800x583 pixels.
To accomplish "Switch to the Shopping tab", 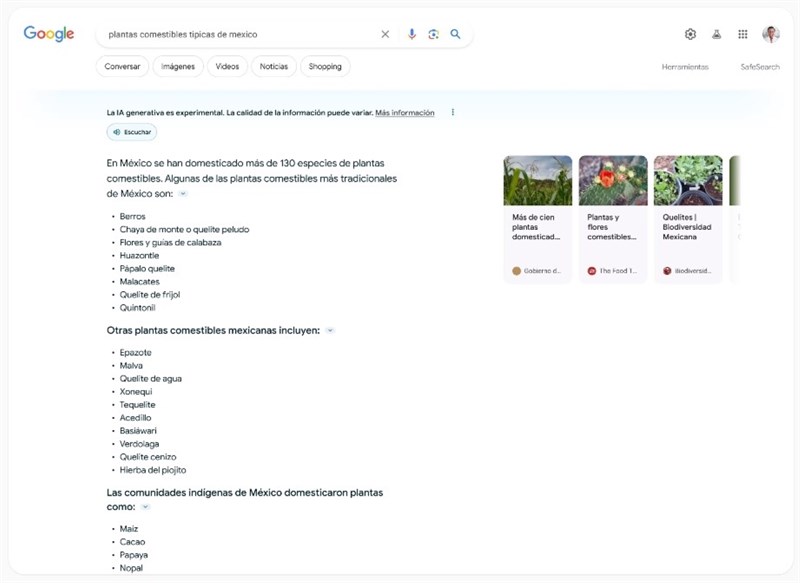I will point(325,66).
